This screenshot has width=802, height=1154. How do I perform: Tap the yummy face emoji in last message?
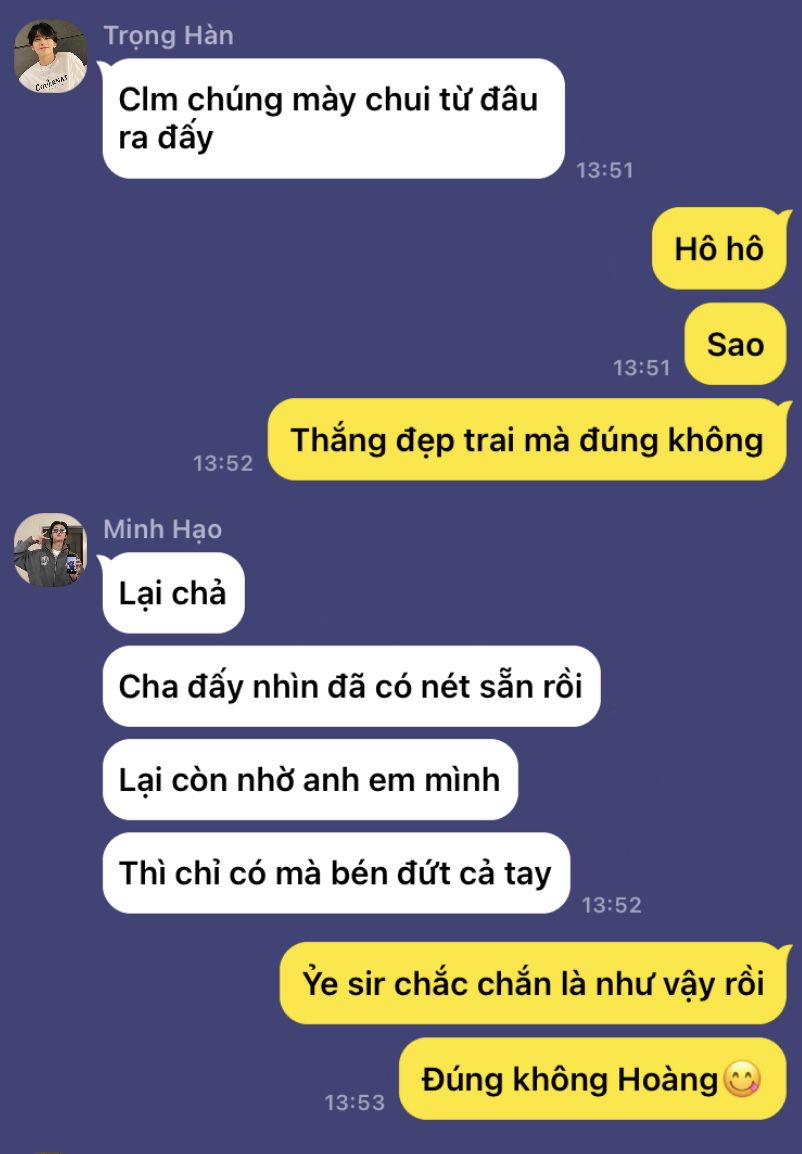742,1080
